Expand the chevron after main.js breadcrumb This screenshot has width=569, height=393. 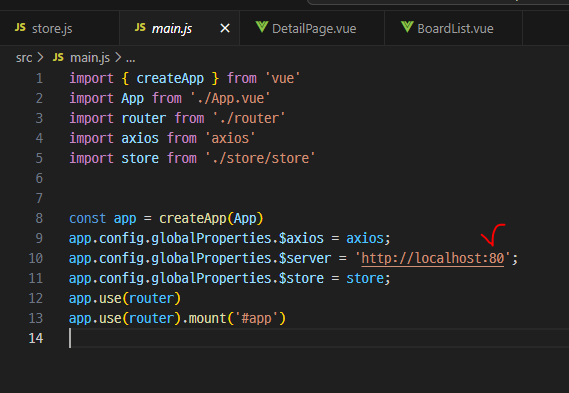point(118,57)
